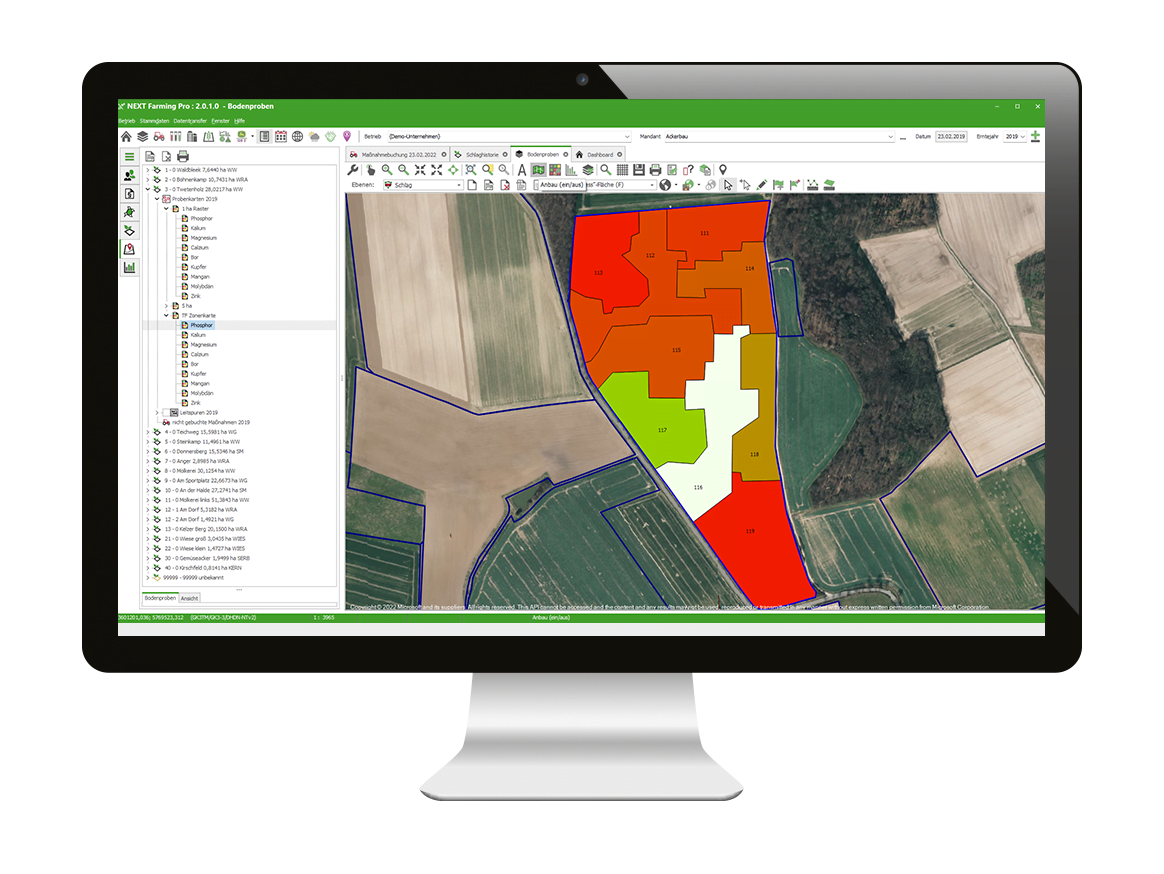Viewport: 1164px width, 874px height.
Task: Select the pan hand tool
Action: 370,170
